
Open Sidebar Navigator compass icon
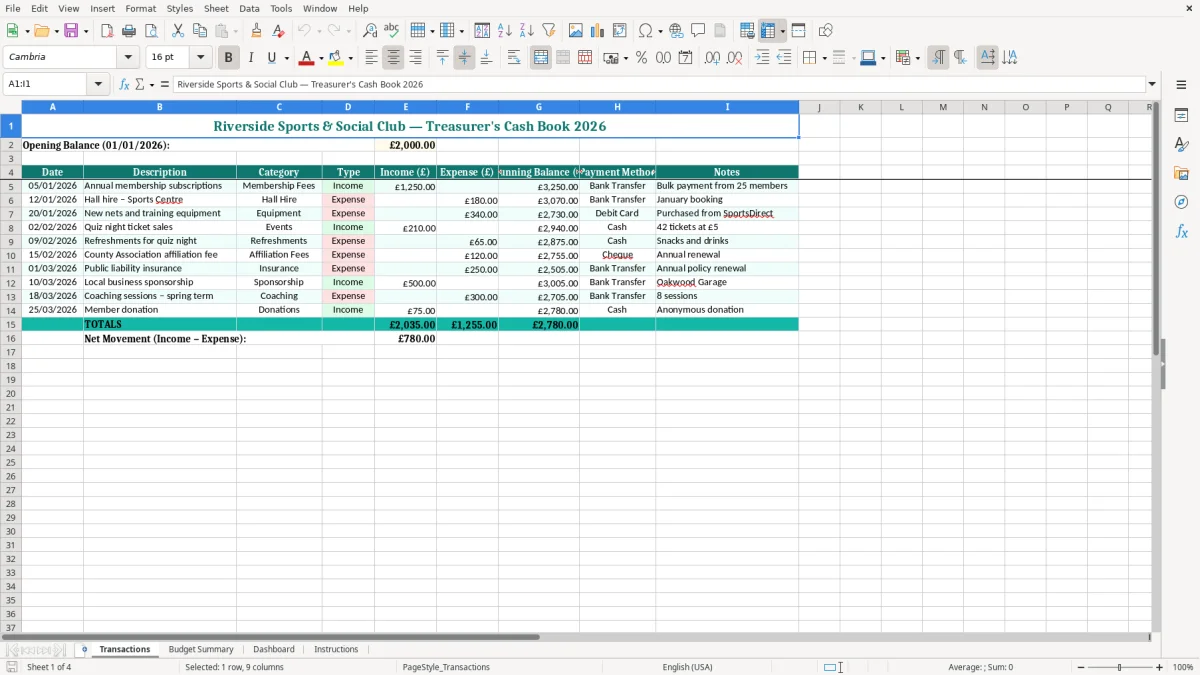1181,202
